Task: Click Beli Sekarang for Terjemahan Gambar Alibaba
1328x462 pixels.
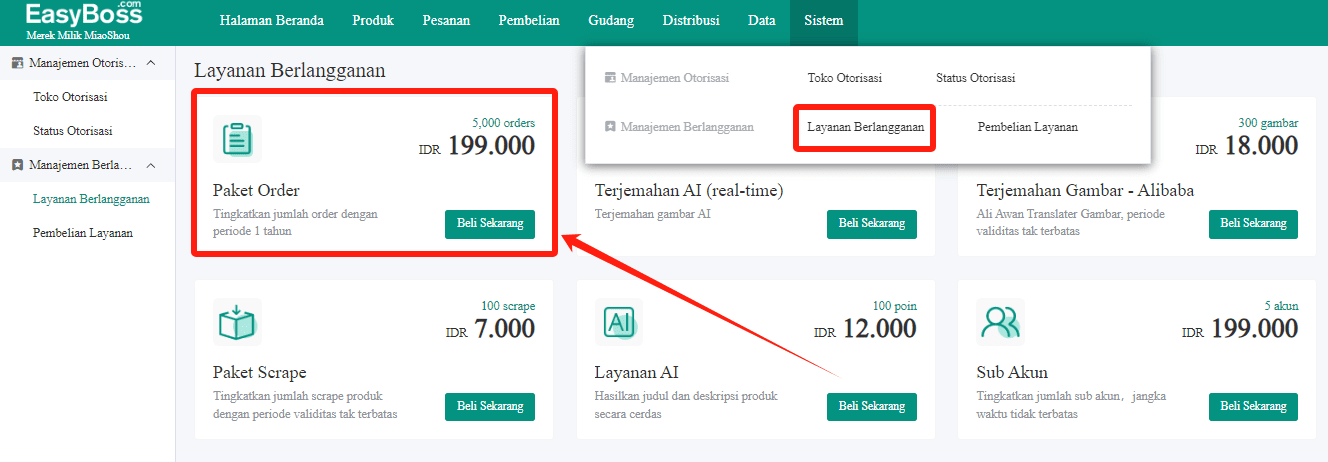Action: [x=1254, y=224]
